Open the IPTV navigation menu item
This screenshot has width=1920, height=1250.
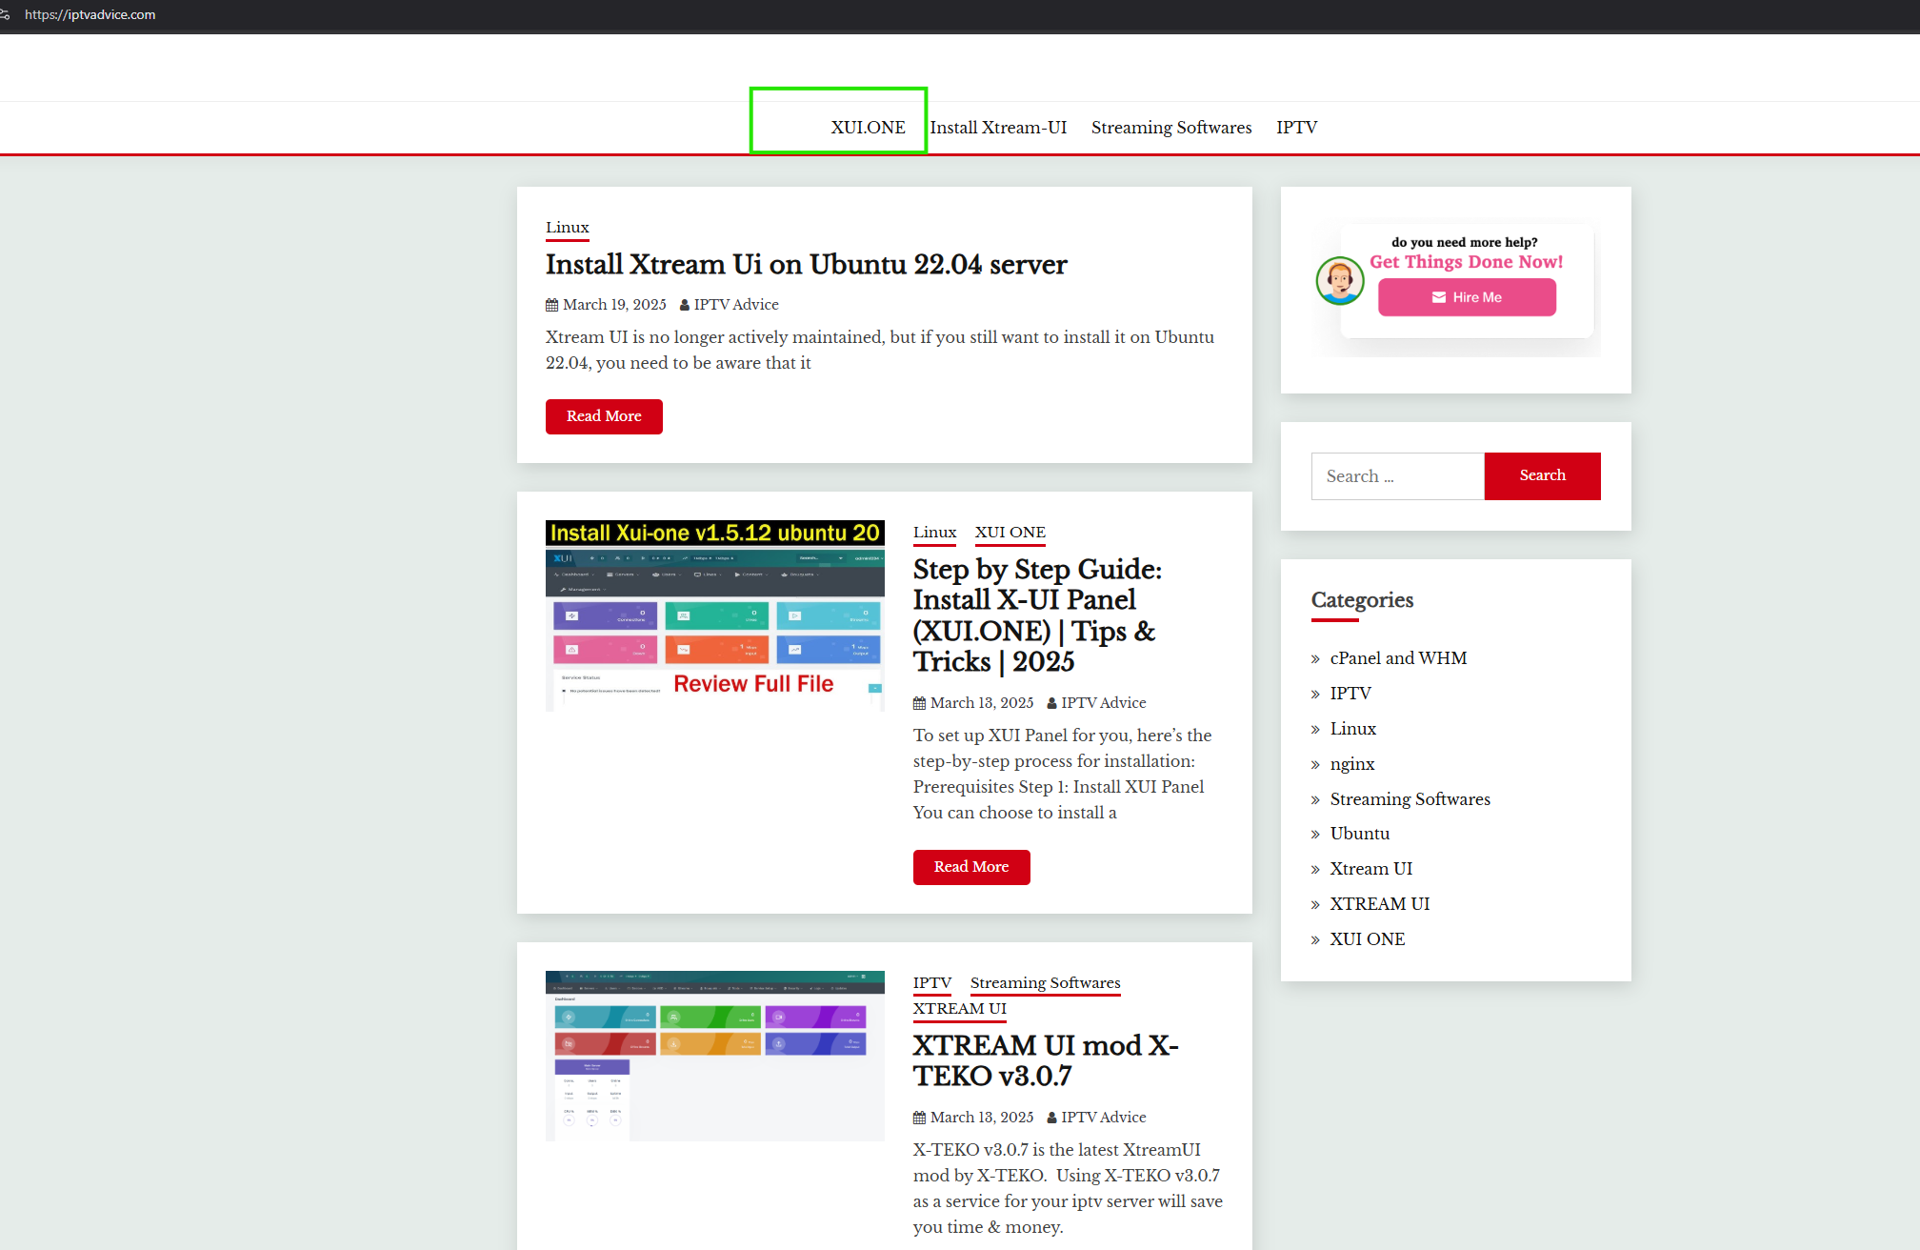pos(1296,127)
